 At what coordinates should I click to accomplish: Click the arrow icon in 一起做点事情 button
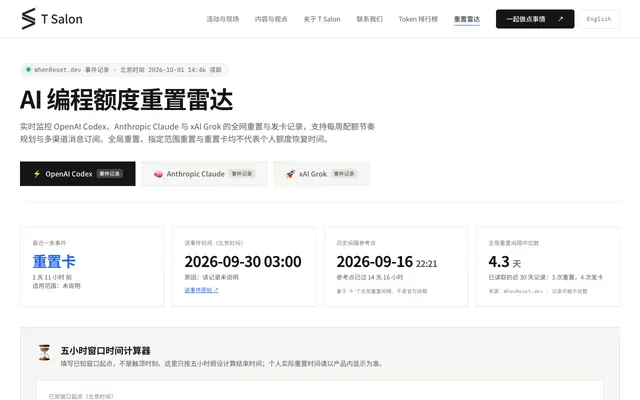tap(560, 19)
